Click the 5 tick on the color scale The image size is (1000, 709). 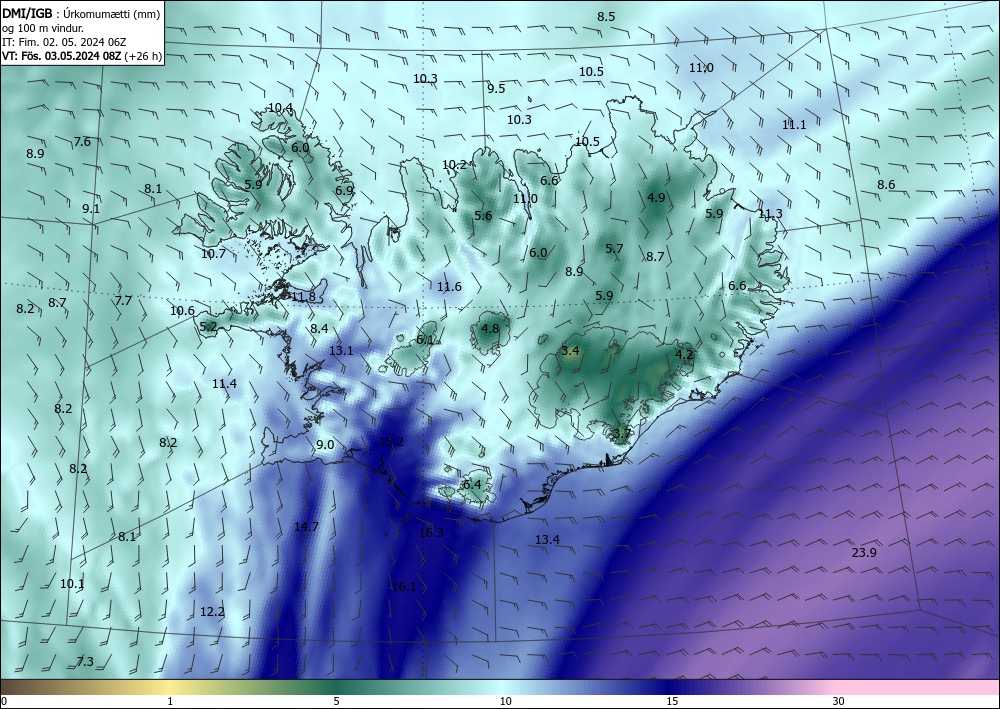(x=336, y=702)
